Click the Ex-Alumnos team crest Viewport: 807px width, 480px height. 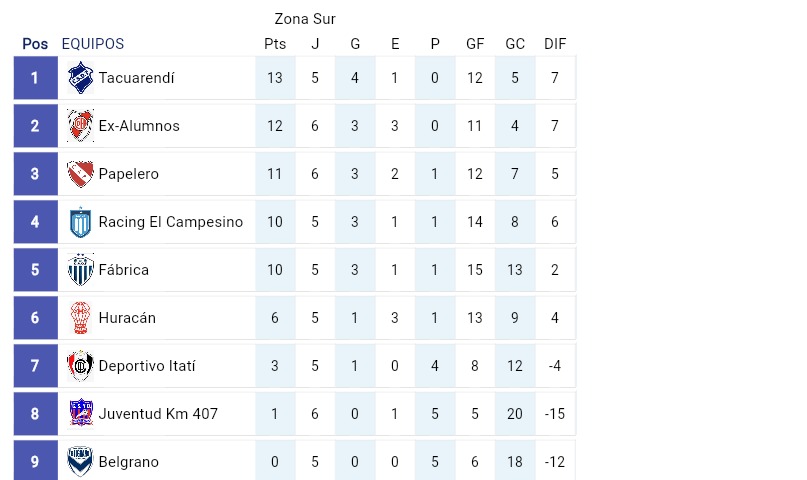(x=80, y=126)
